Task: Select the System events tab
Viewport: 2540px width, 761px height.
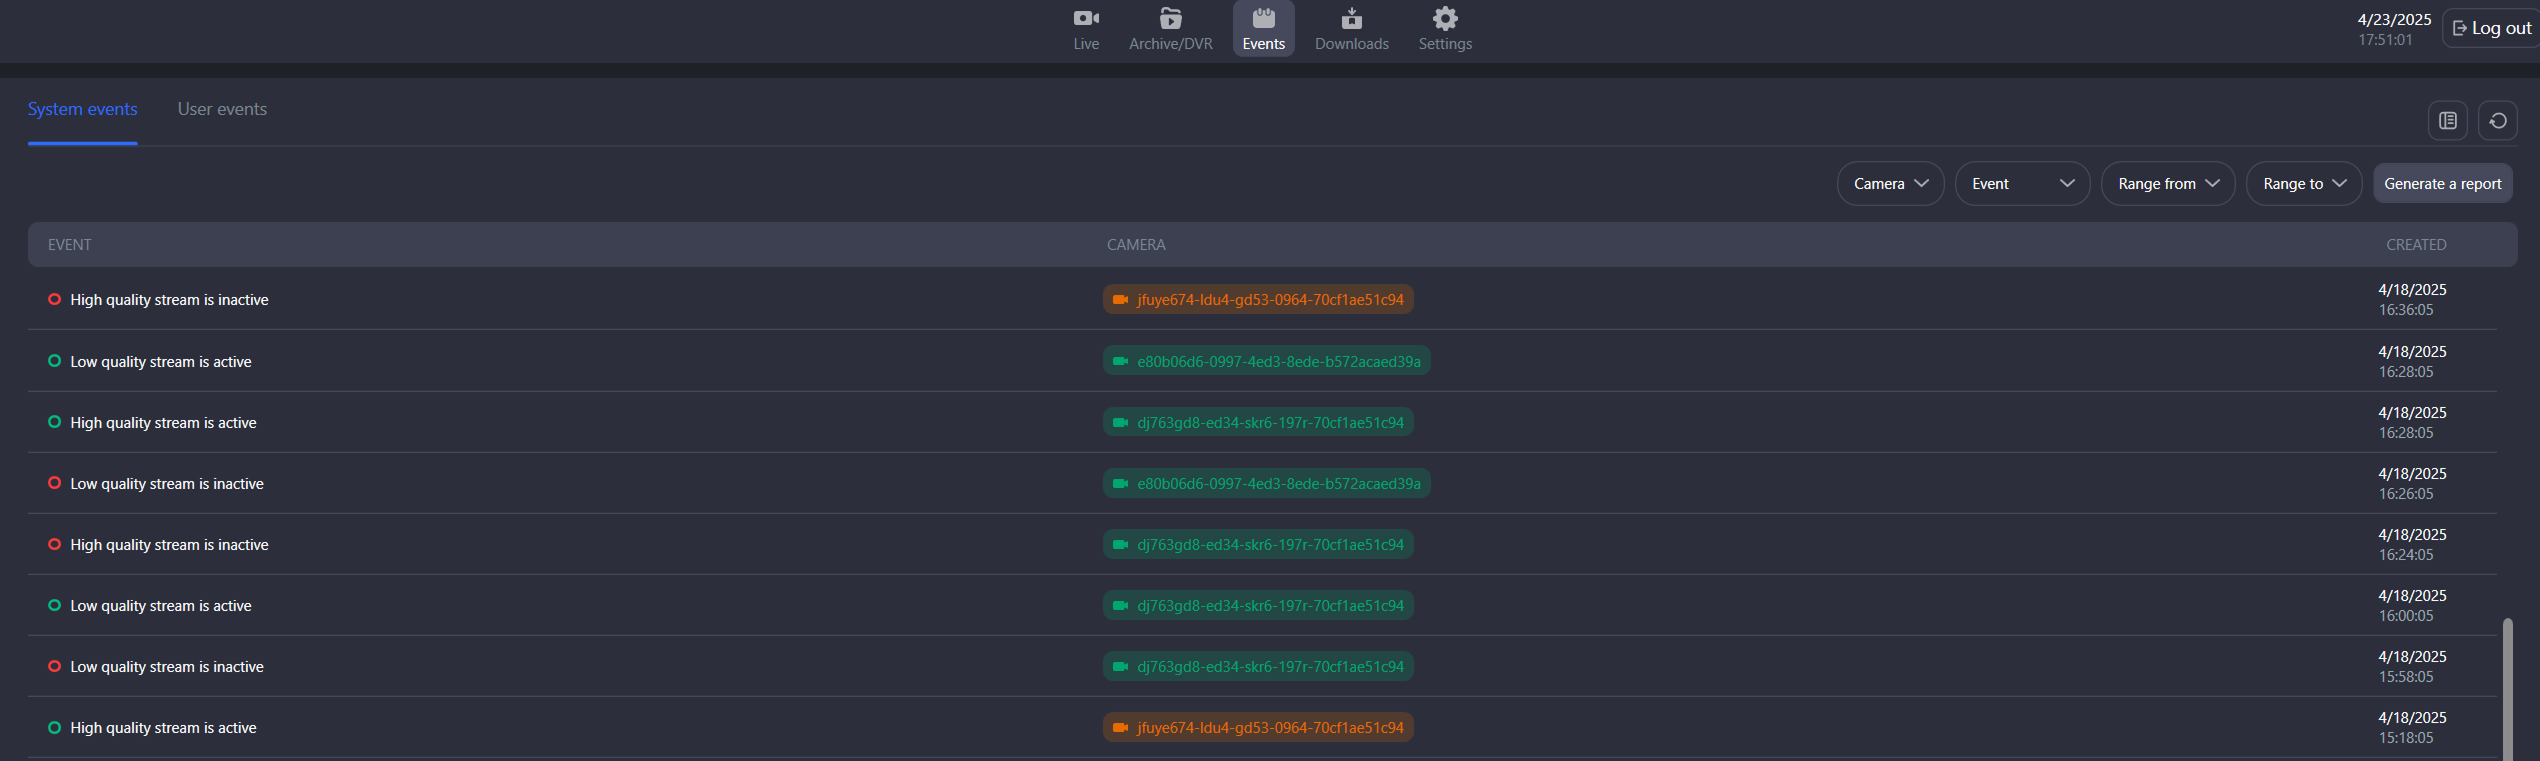Action: 82,109
